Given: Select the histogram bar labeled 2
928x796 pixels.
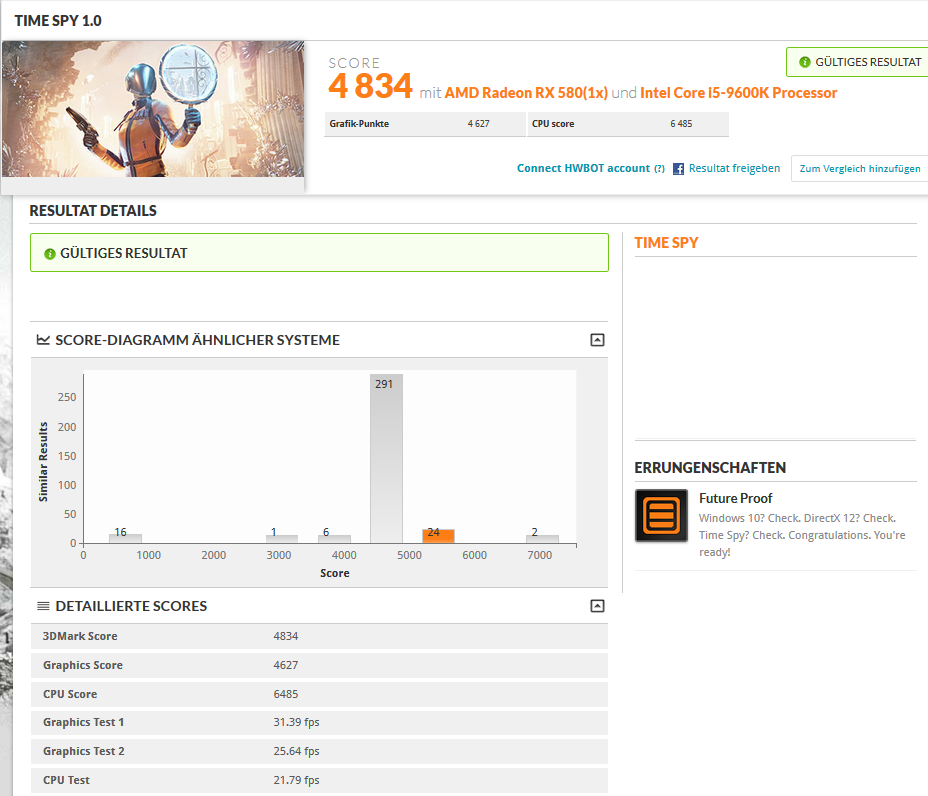Looking at the screenshot, I should pyautogui.click(x=542, y=539).
